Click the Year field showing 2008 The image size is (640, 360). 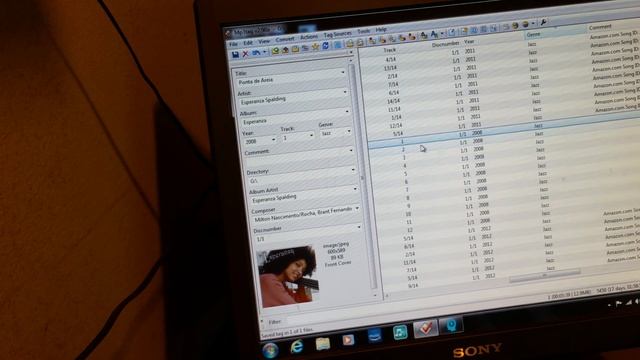click(x=260, y=141)
